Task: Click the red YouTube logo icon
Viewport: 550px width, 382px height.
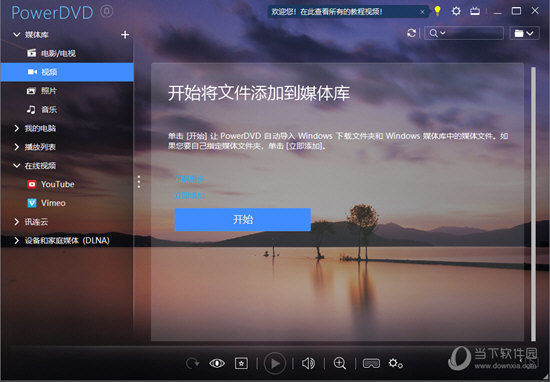Action: 32,184
